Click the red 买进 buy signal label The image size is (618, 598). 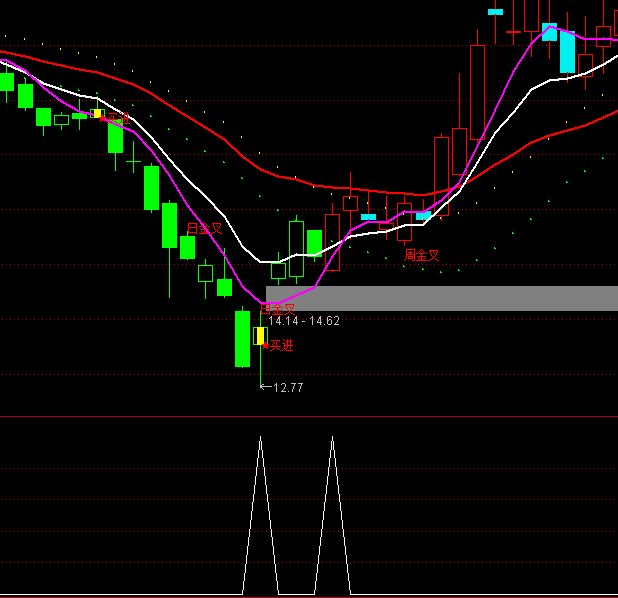click(x=281, y=346)
